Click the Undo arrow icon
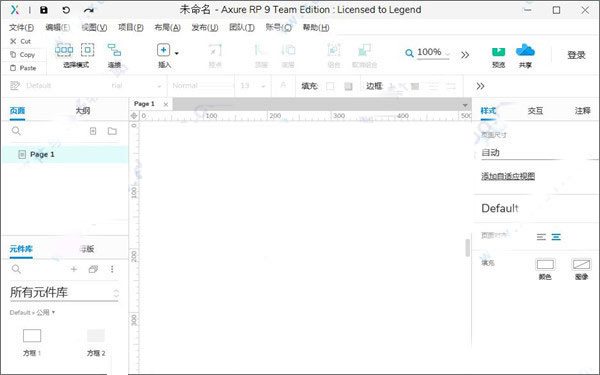Image resolution: width=600 pixels, height=375 pixels. (x=66, y=10)
